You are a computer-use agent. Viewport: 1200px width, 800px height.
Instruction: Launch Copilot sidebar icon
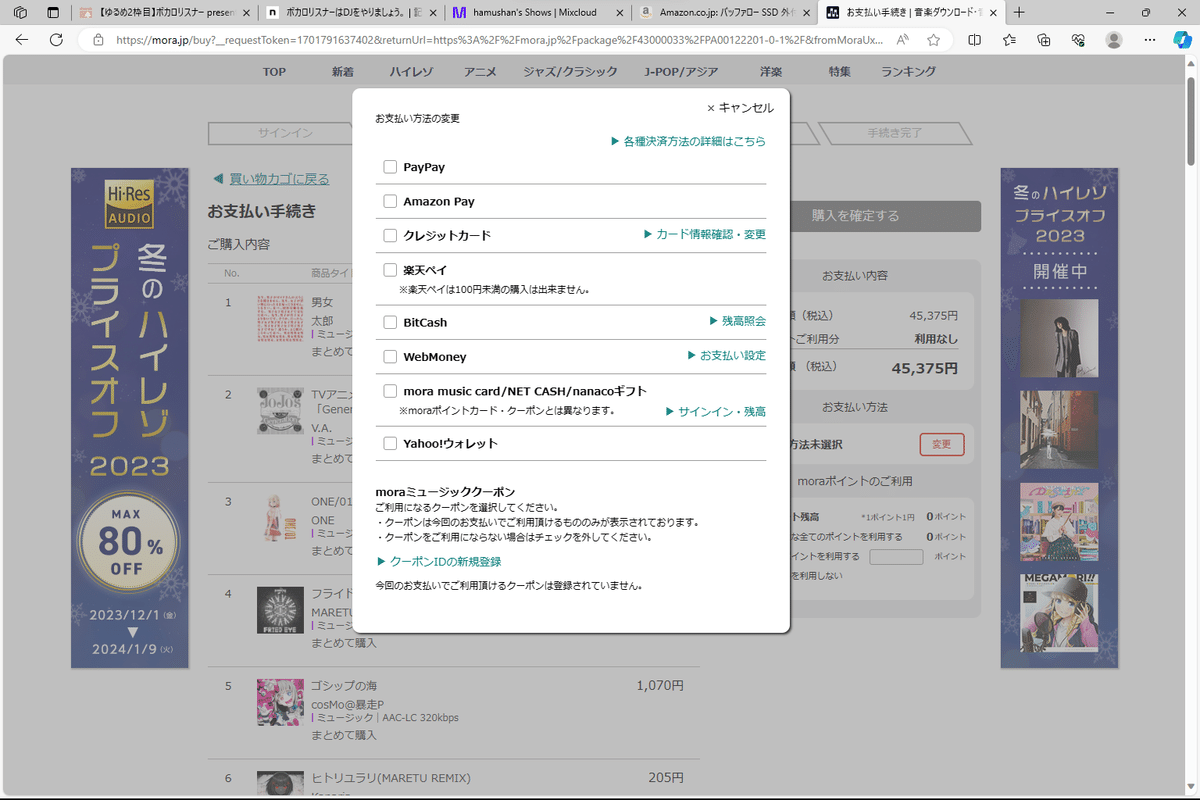(x=1182, y=40)
